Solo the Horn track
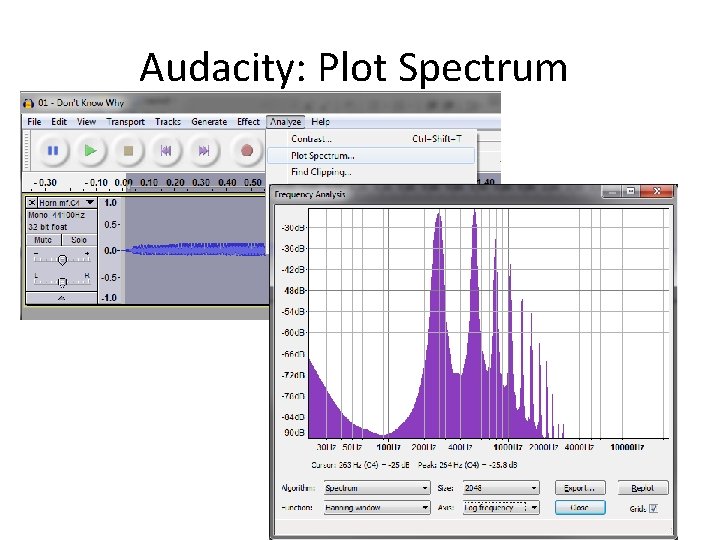 coord(79,240)
